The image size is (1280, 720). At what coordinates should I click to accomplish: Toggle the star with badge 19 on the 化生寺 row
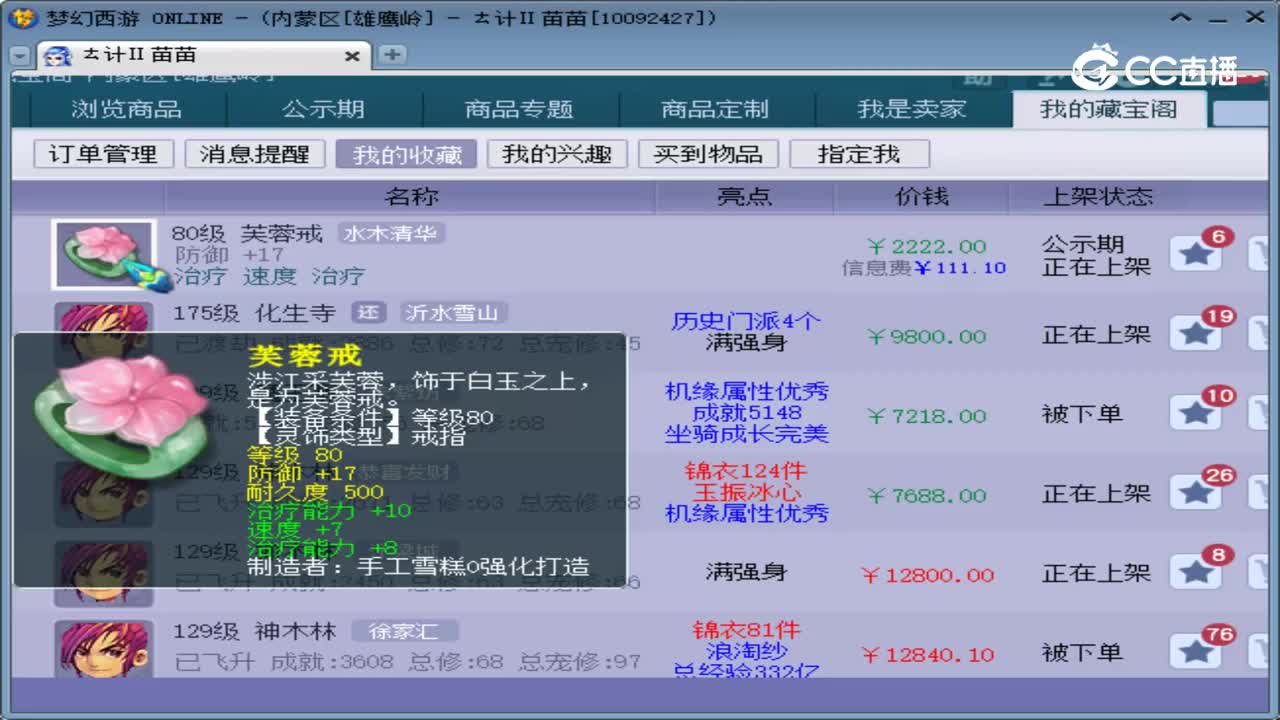click(x=1196, y=333)
